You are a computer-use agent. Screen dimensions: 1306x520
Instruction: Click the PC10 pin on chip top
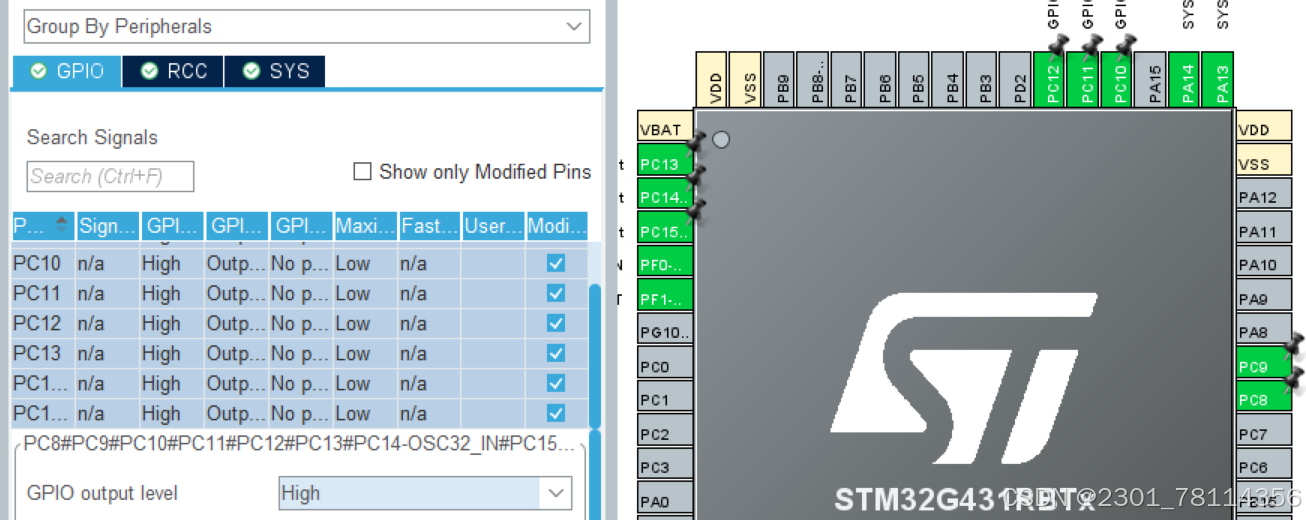(x=1119, y=78)
